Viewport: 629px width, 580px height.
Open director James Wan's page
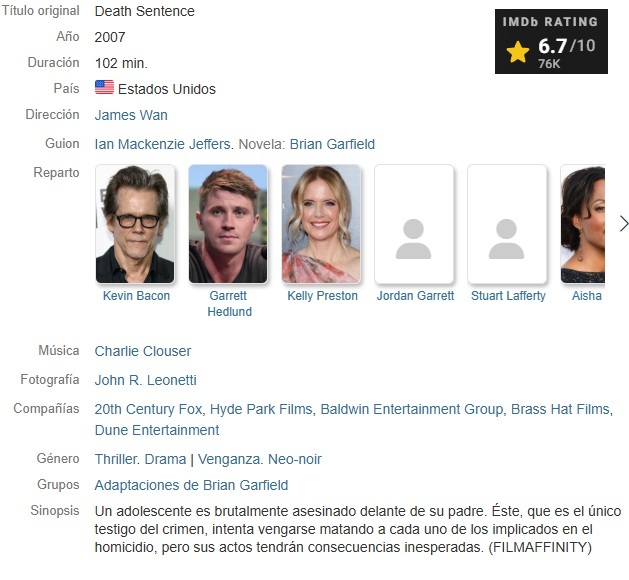click(x=131, y=116)
